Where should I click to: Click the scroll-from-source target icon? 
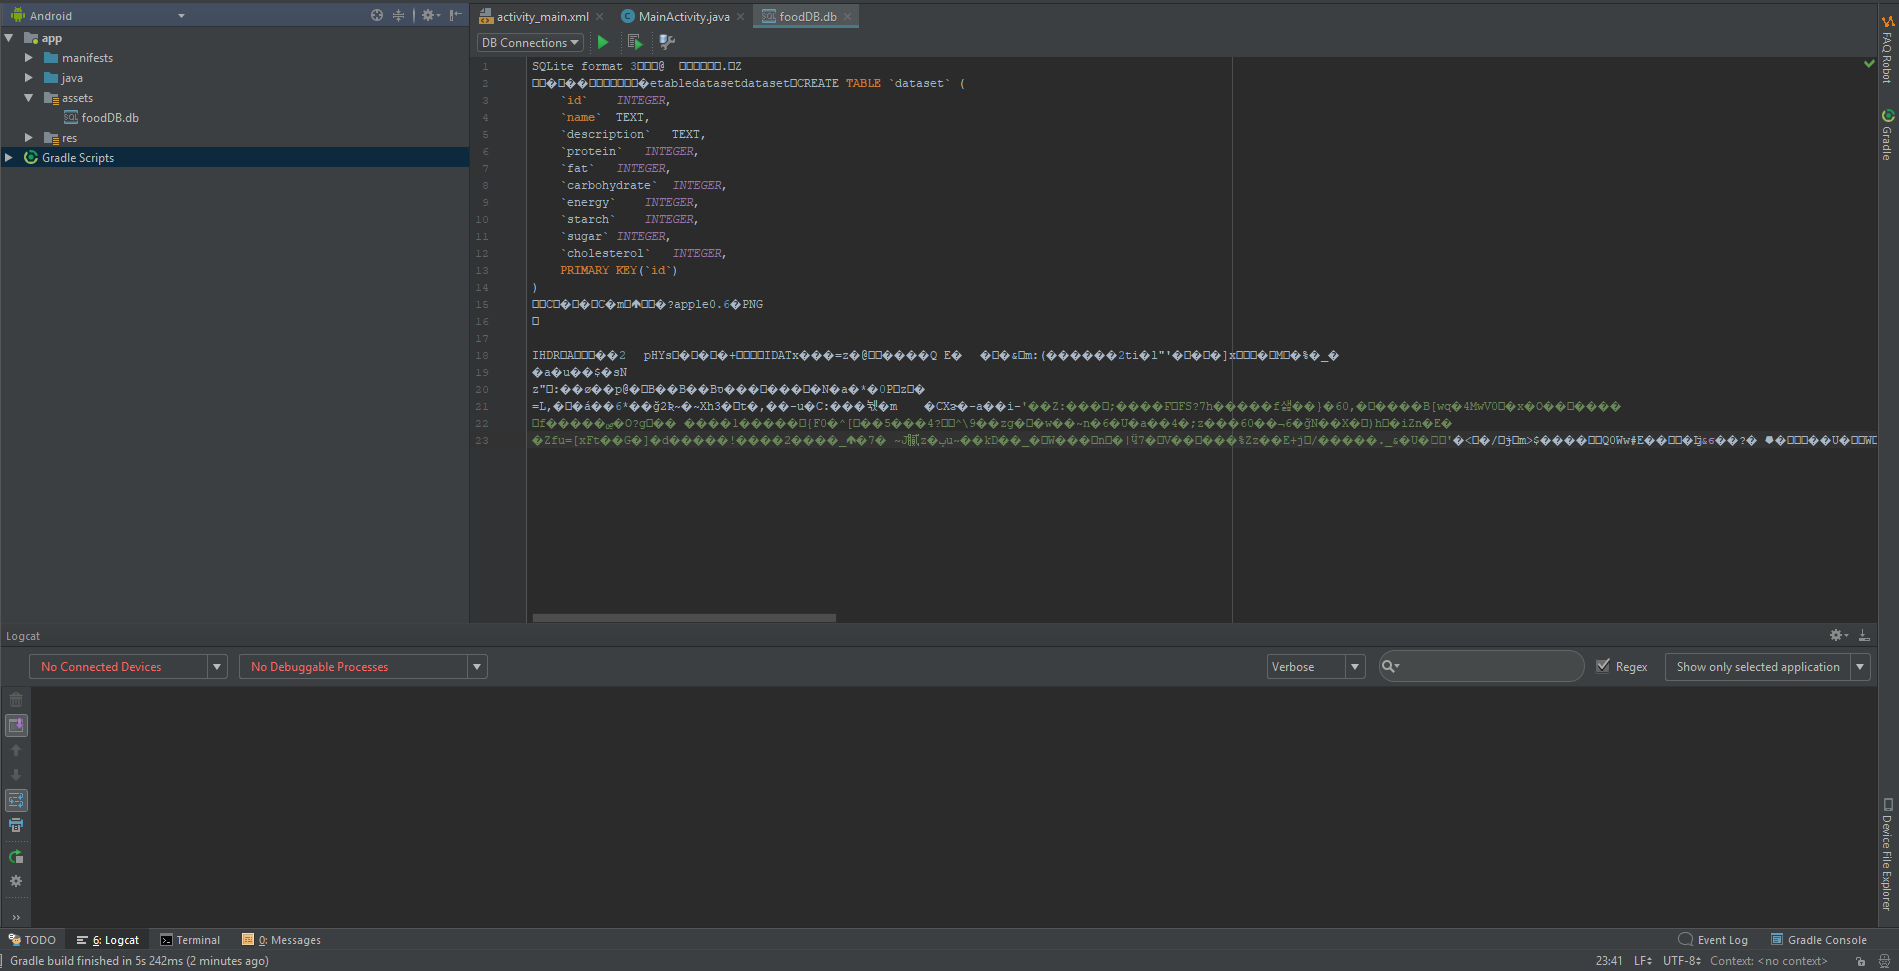[x=376, y=15]
